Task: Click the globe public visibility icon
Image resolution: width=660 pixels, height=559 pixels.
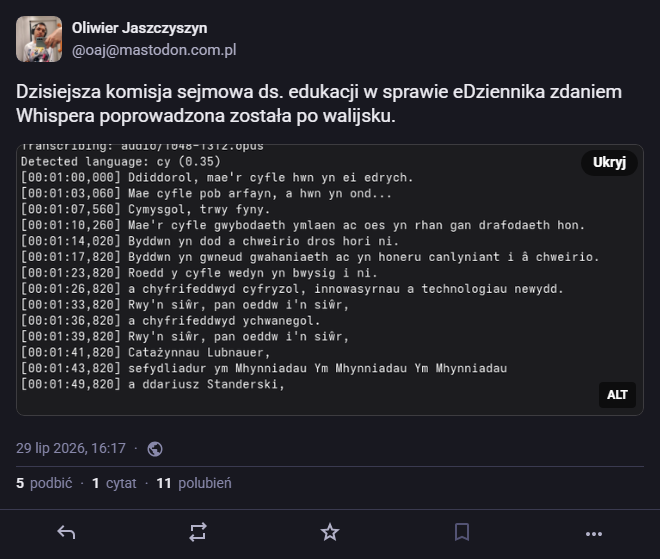Action: (x=155, y=449)
